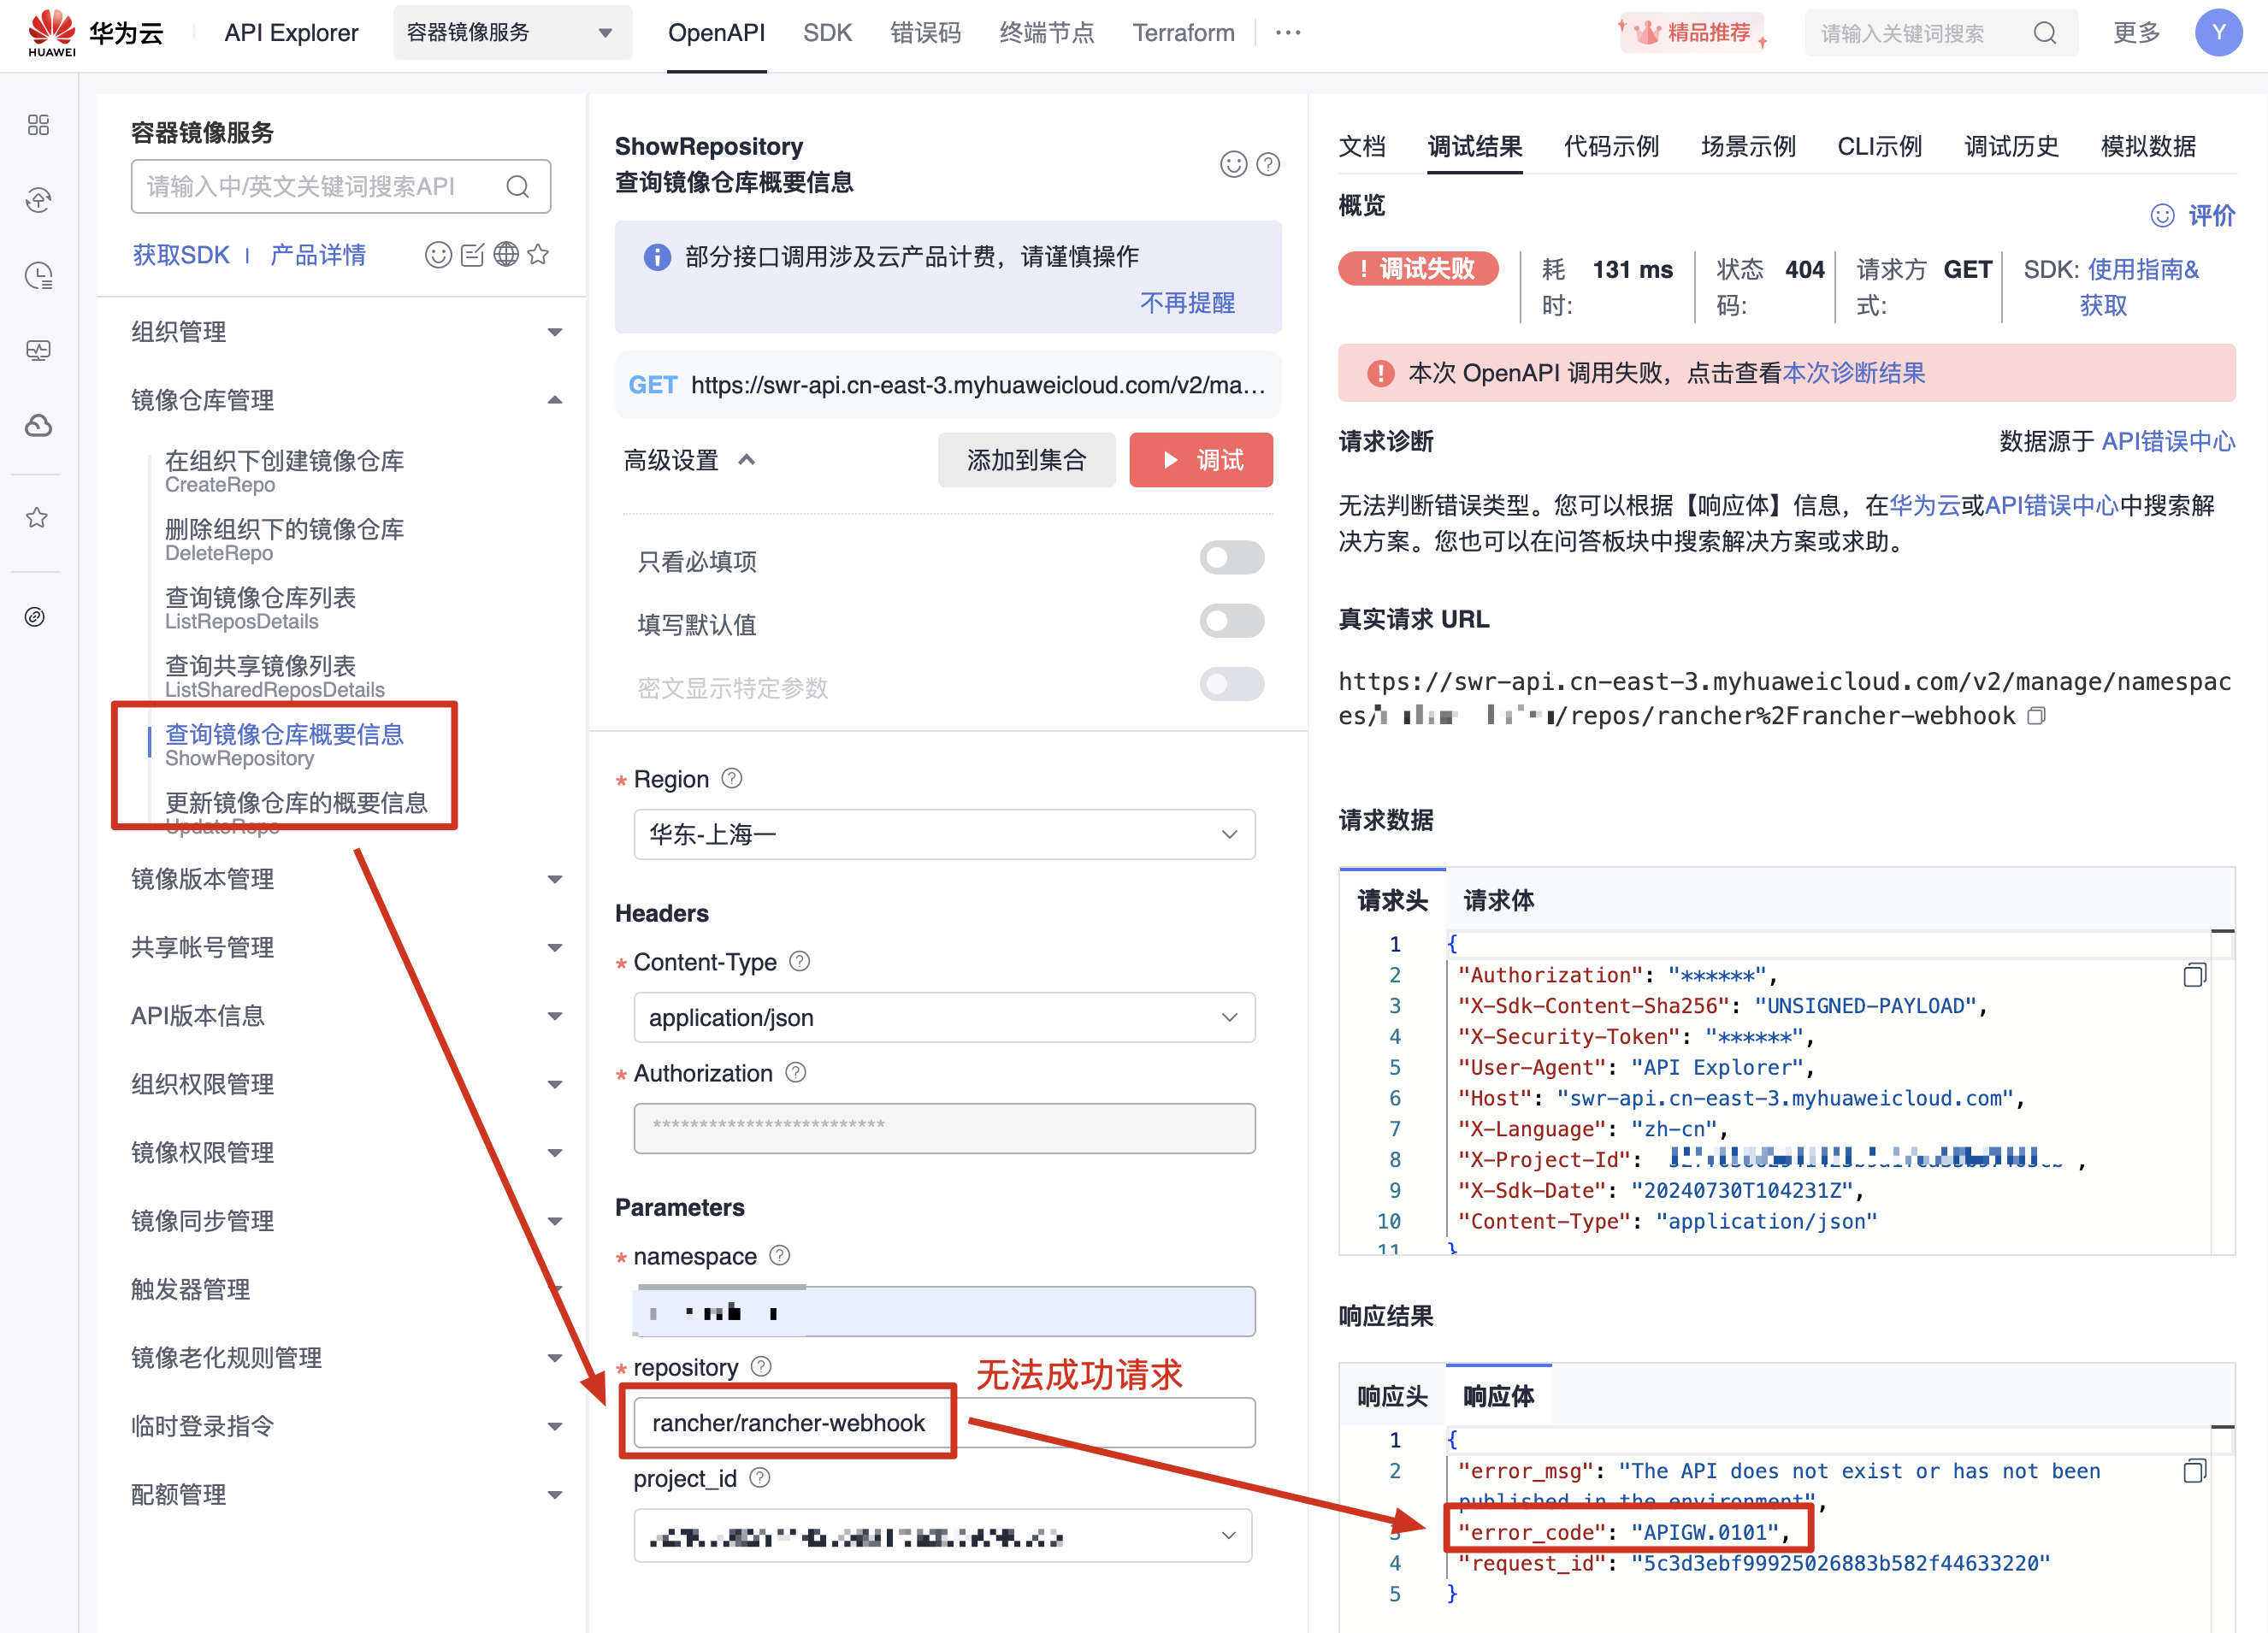Viewport: 2268px width, 1633px height.
Task: Click the 调试 run button
Action: pyautogui.click(x=1201, y=460)
